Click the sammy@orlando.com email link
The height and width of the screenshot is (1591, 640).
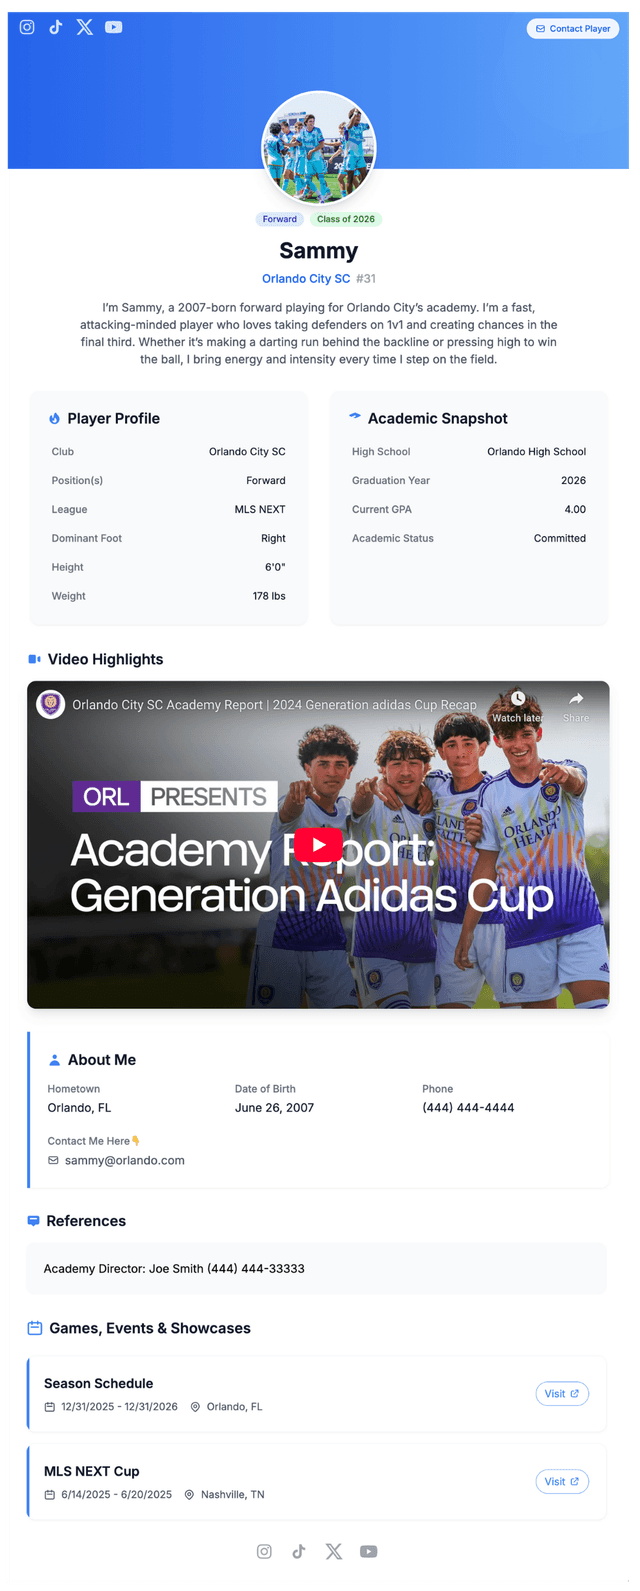(125, 1161)
